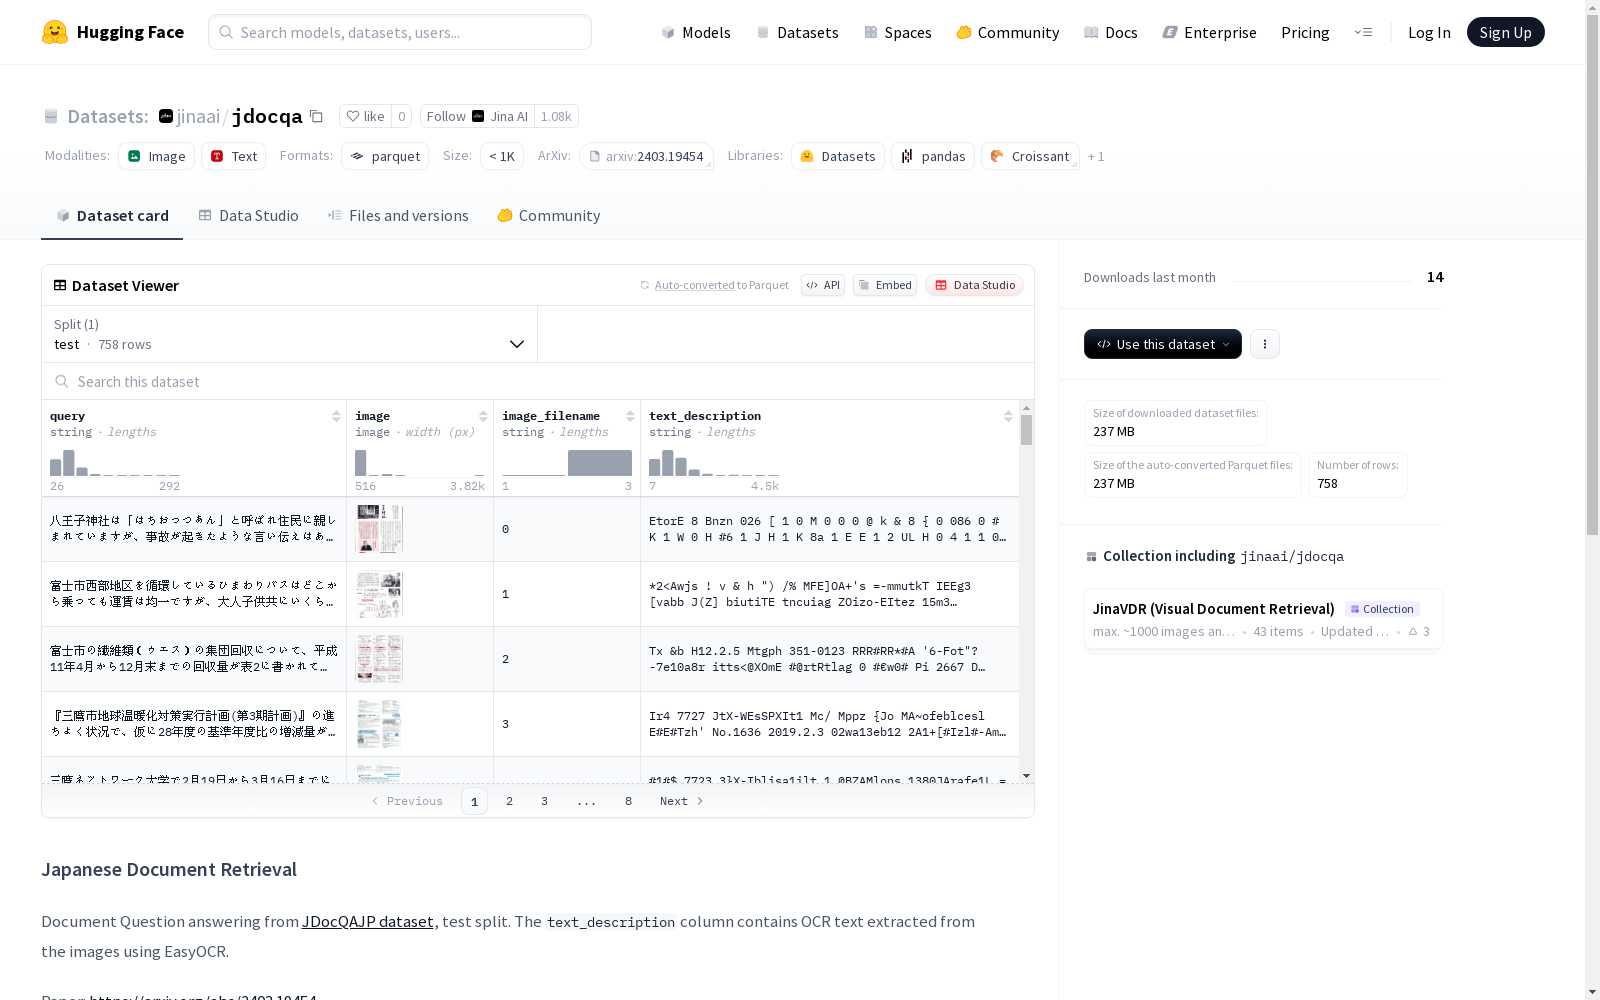Select the Datasets library tag
Viewport: 1600px width, 1000px height.
[x=838, y=156]
